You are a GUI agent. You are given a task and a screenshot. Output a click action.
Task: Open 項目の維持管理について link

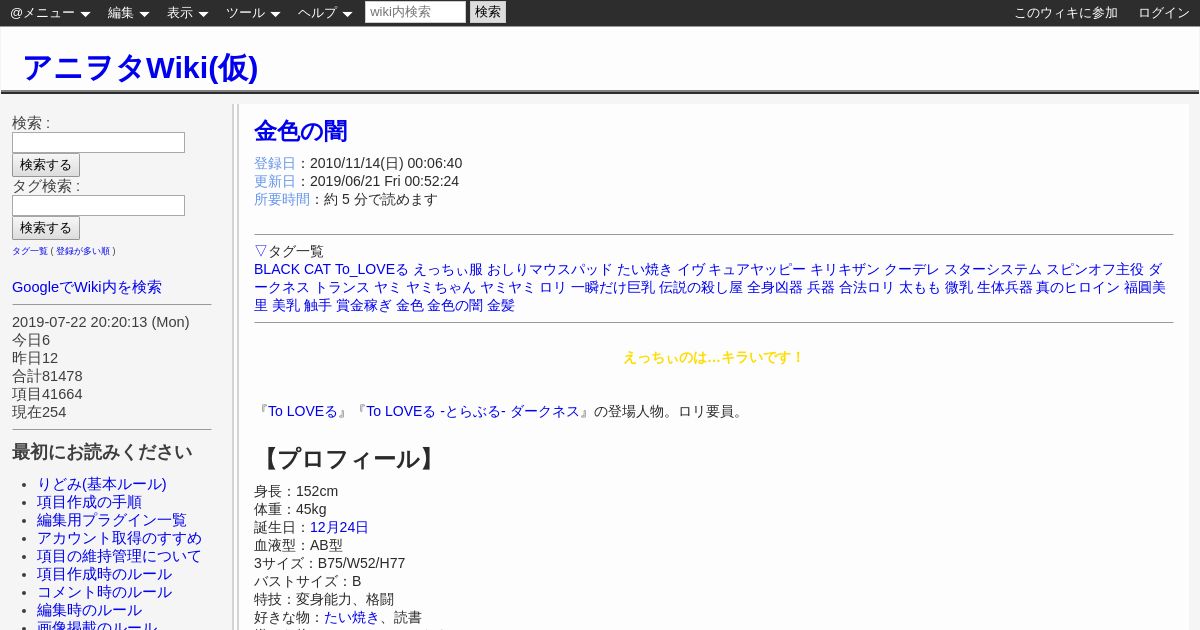[x=119, y=556]
